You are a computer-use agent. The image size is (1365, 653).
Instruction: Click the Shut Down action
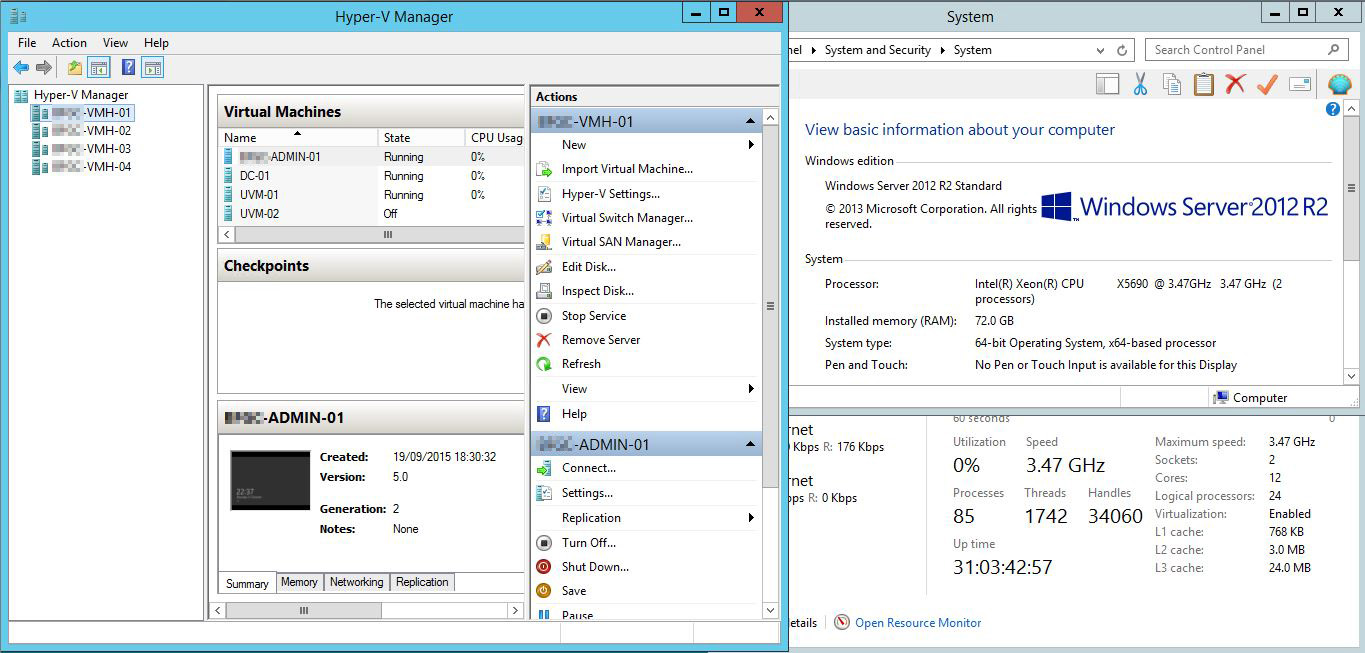(594, 567)
